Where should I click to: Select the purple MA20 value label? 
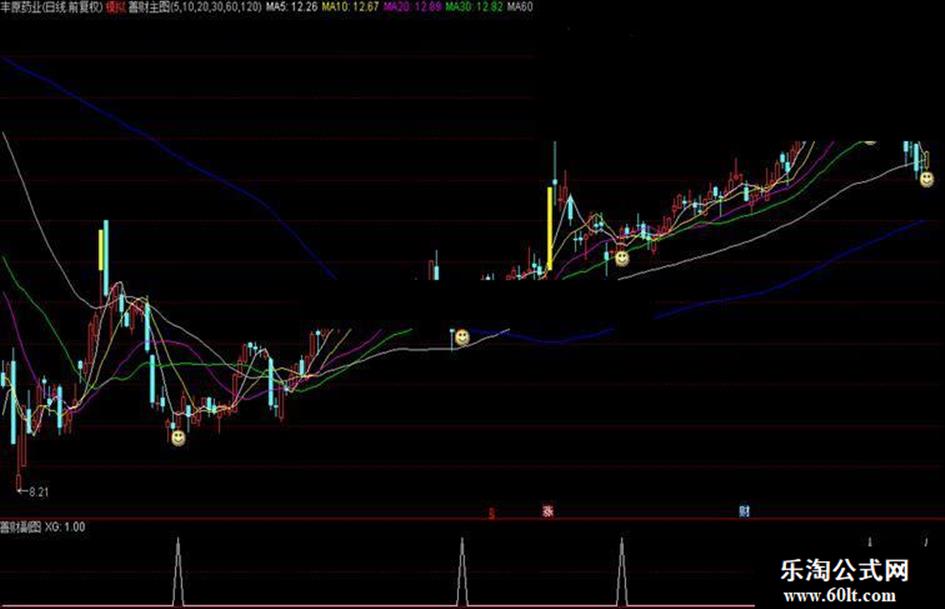point(412,7)
